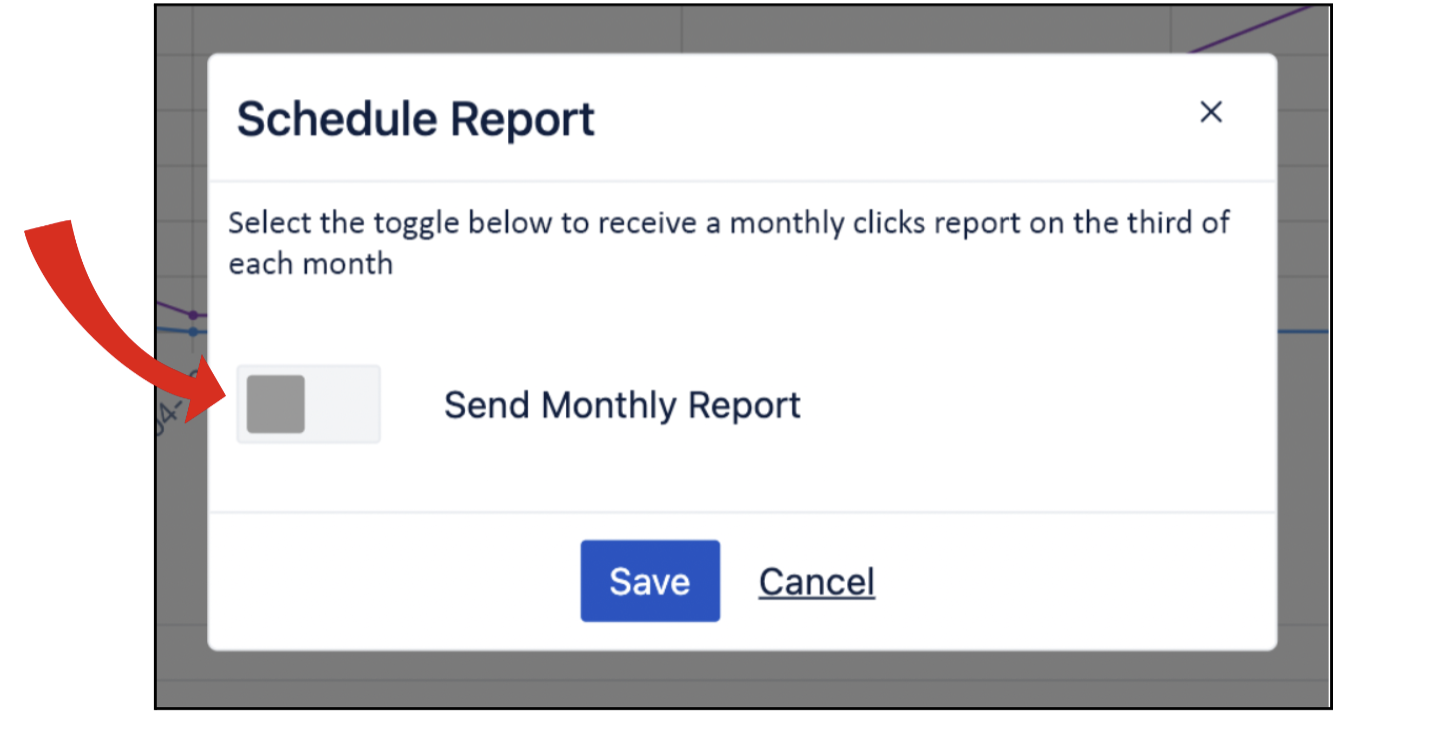
Task: Select the purple data point behind the dialog
Action: point(193,315)
